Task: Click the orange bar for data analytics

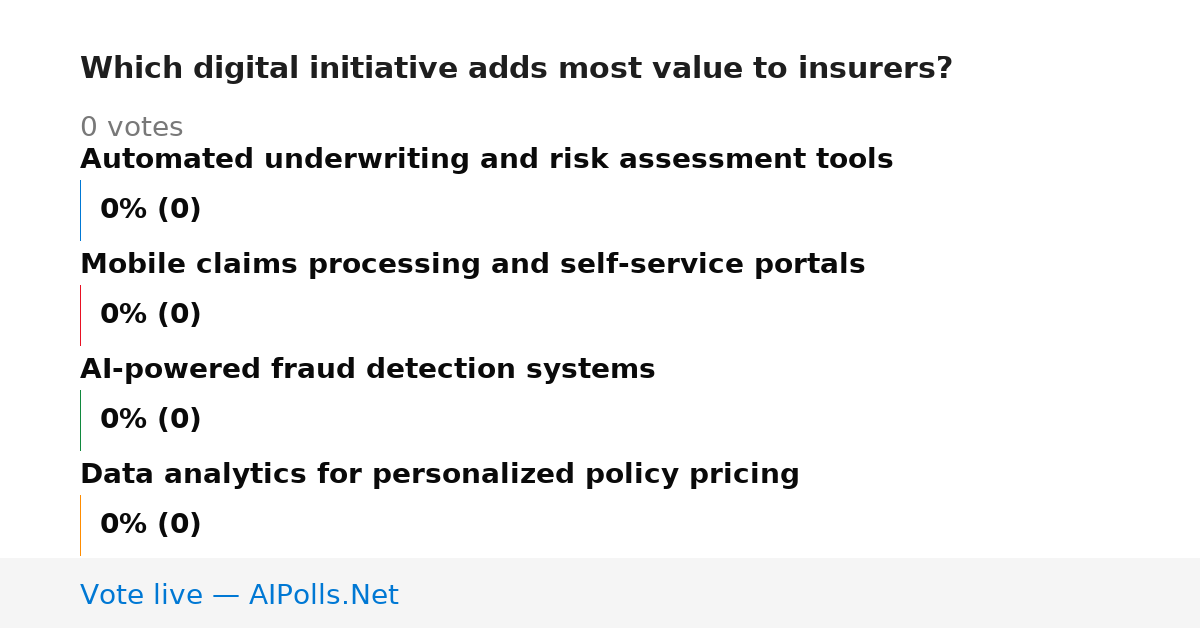Action: (x=80, y=525)
